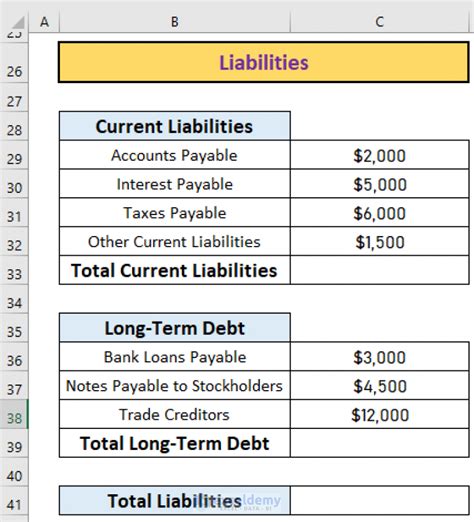This screenshot has width=474, height=522.
Task: Select the Interest Payable label cell
Action: pyautogui.click(x=175, y=184)
